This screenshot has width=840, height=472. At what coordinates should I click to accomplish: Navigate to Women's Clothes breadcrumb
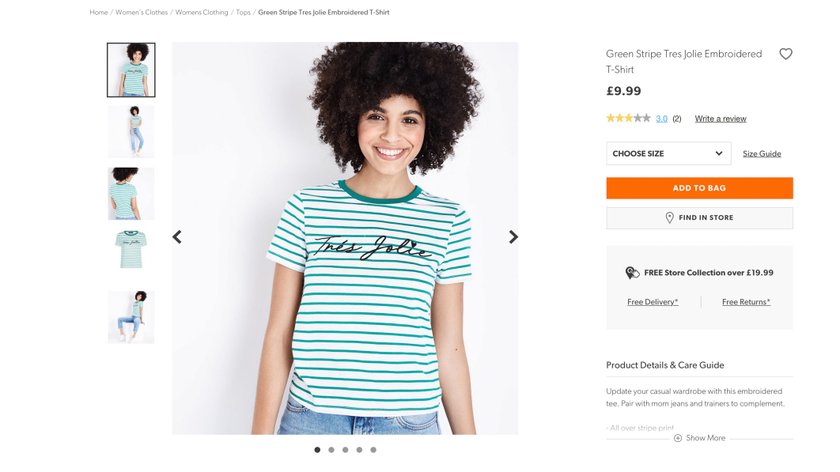point(141,12)
